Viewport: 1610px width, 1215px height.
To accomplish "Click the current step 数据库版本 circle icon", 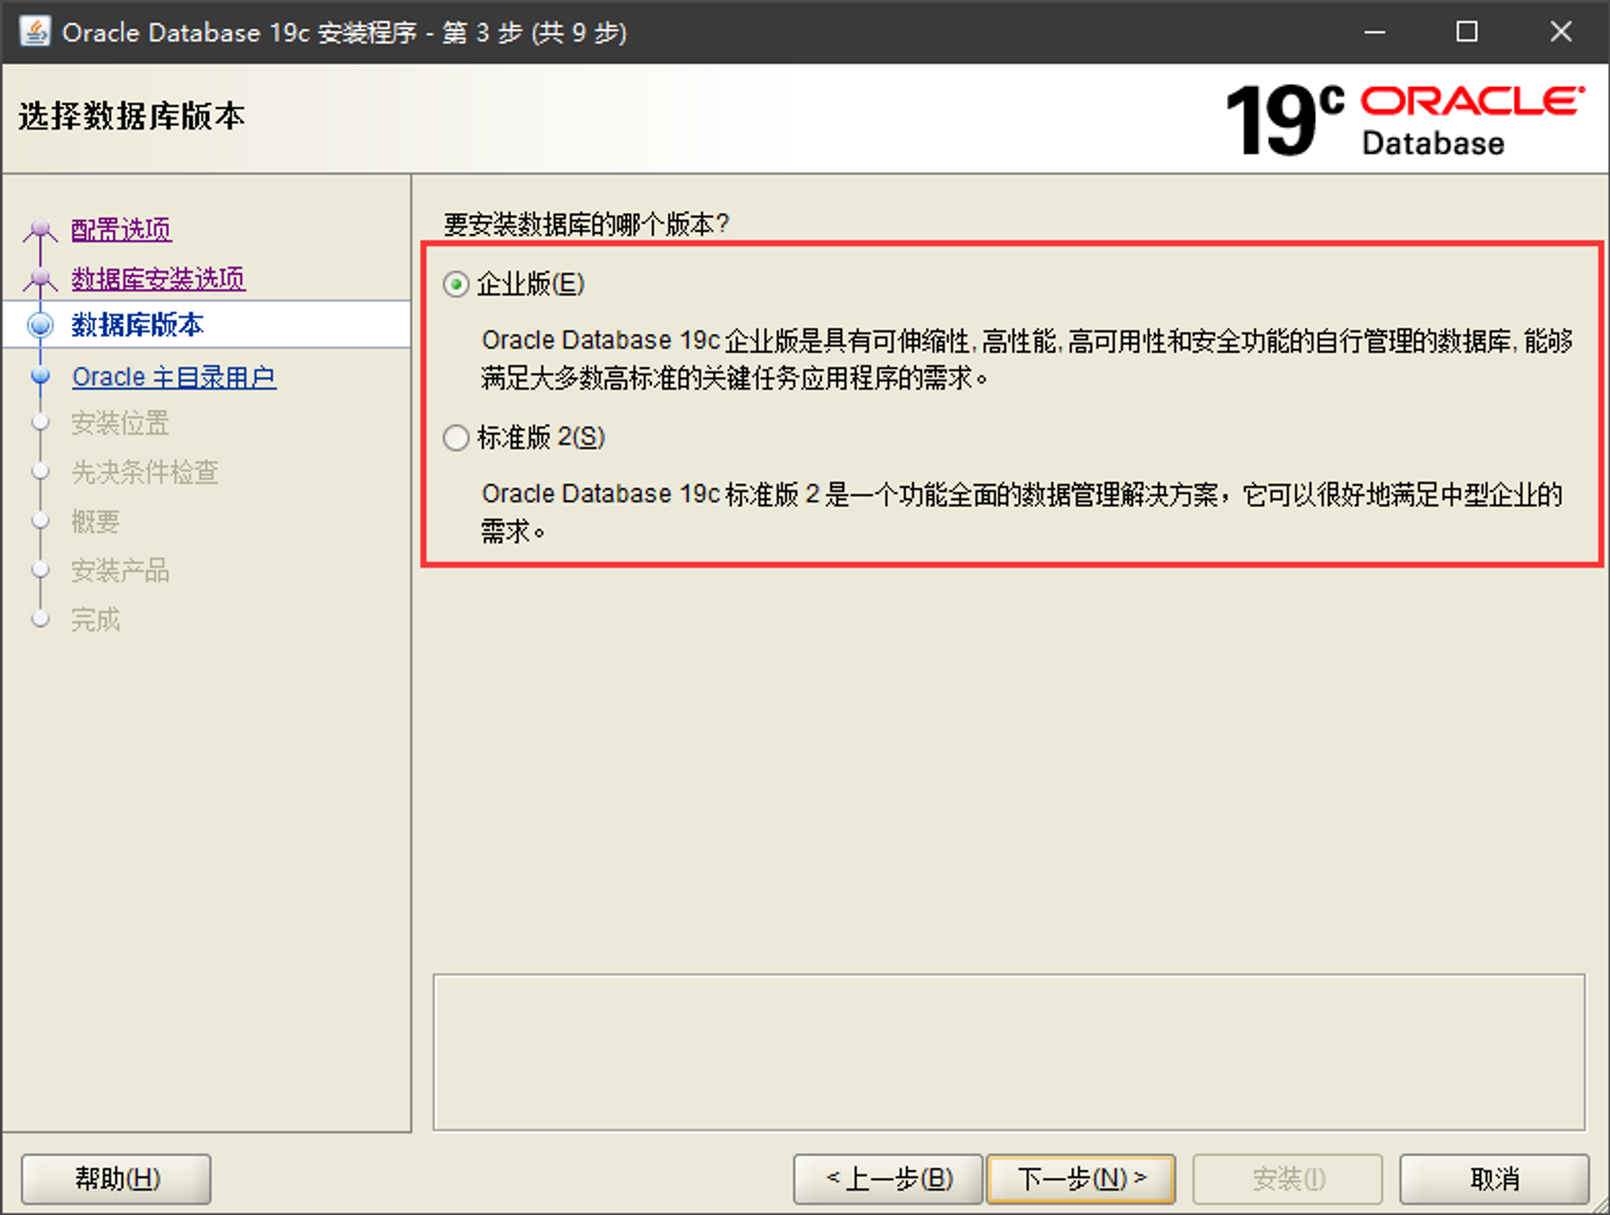I will [x=40, y=325].
